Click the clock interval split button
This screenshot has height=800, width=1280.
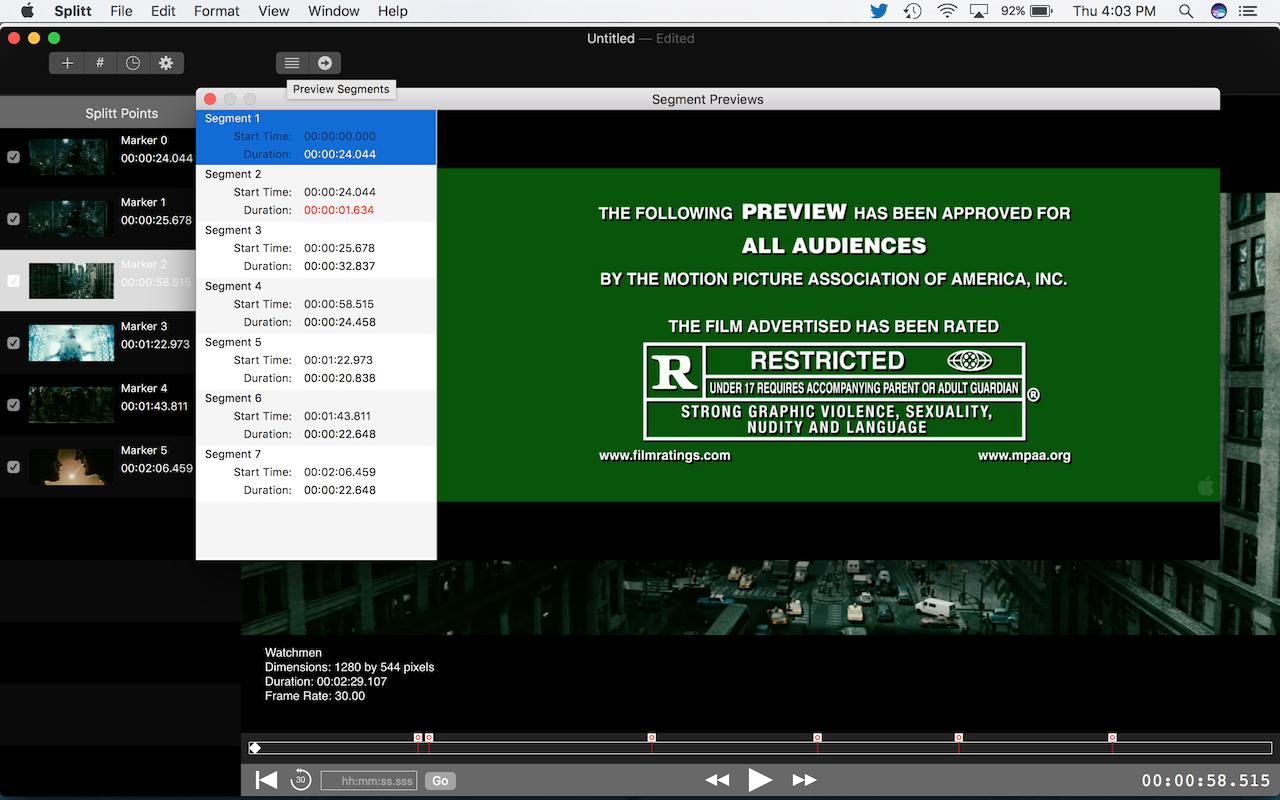[x=133, y=63]
